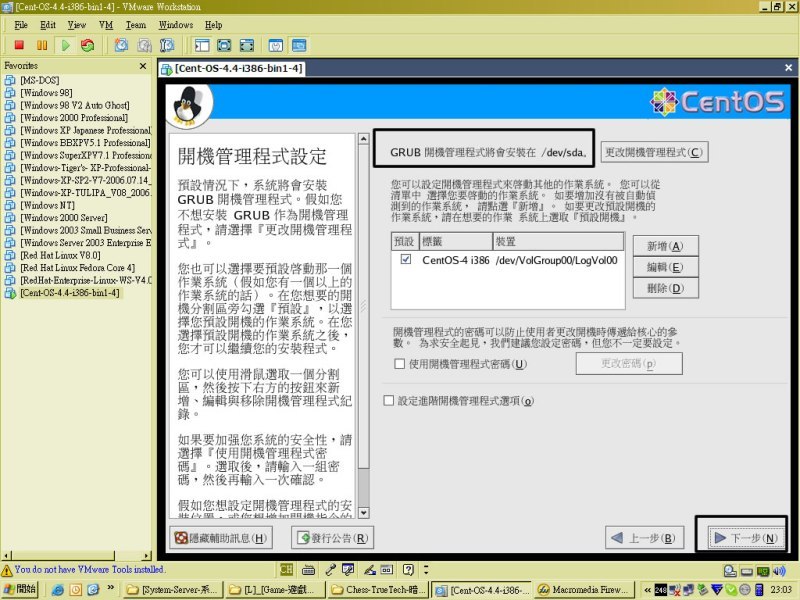
Task: Click the green Power On play icon
Action: [x=65, y=45]
